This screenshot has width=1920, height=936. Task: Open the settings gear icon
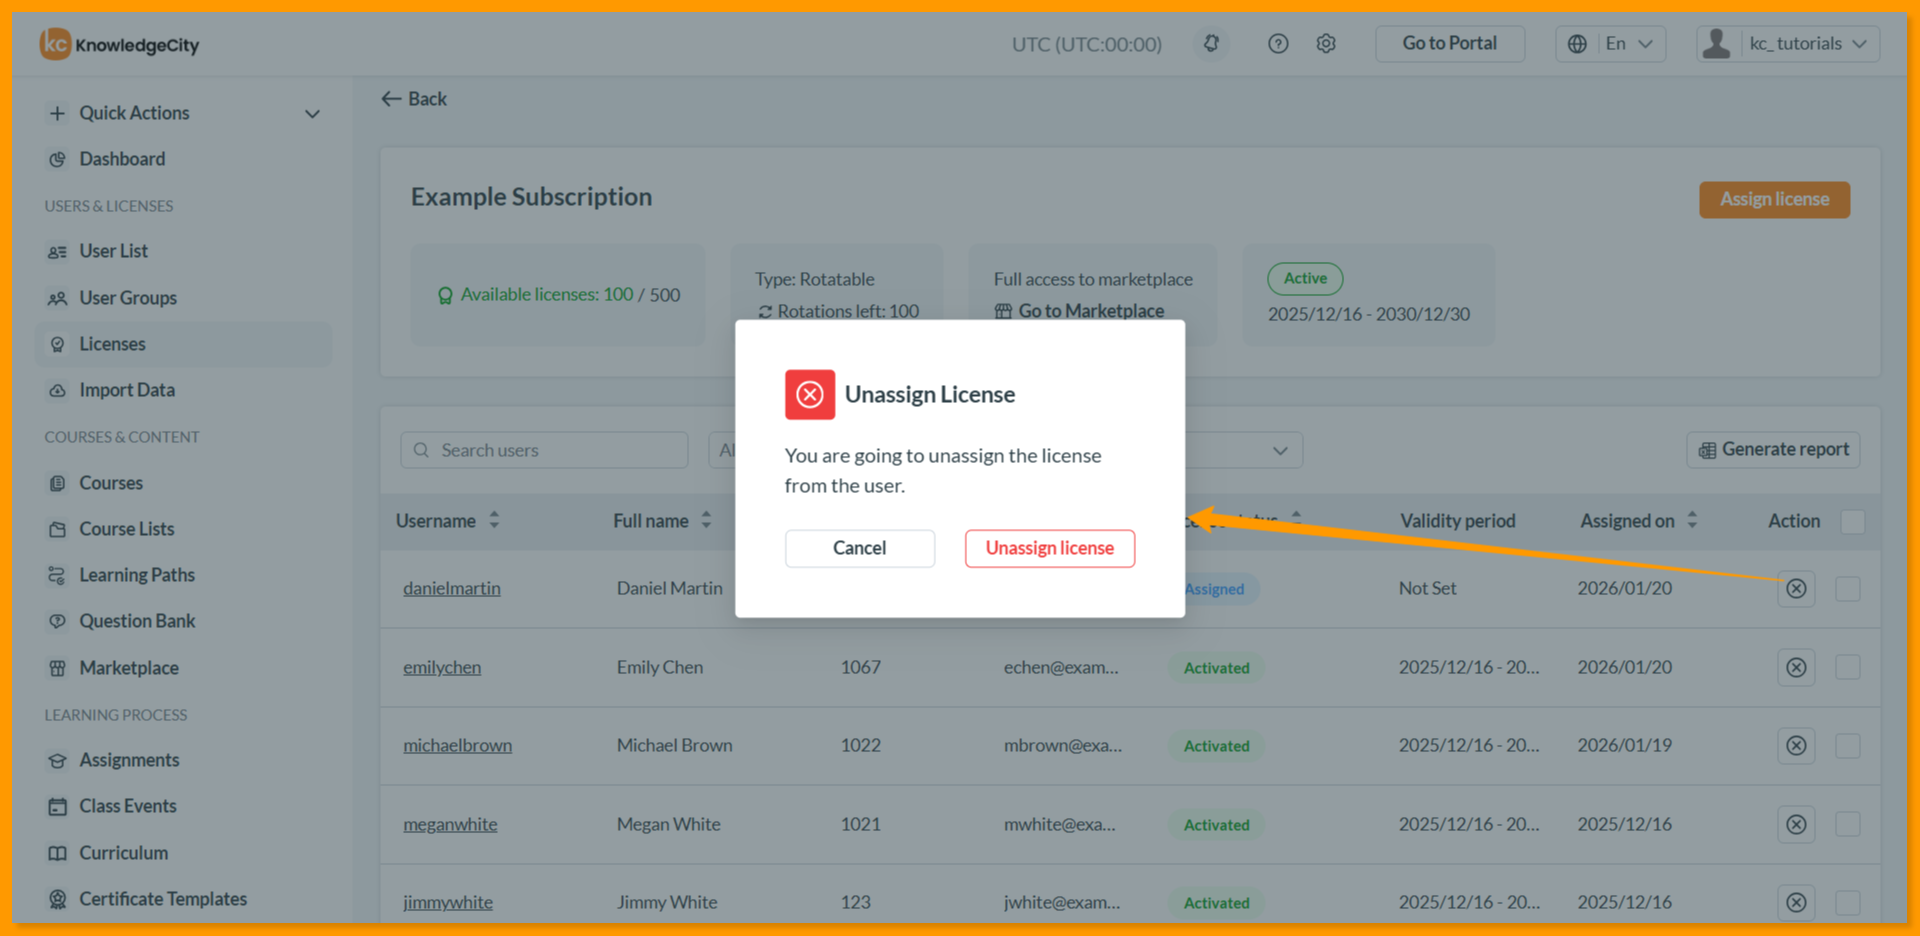pyautogui.click(x=1326, y=43)
